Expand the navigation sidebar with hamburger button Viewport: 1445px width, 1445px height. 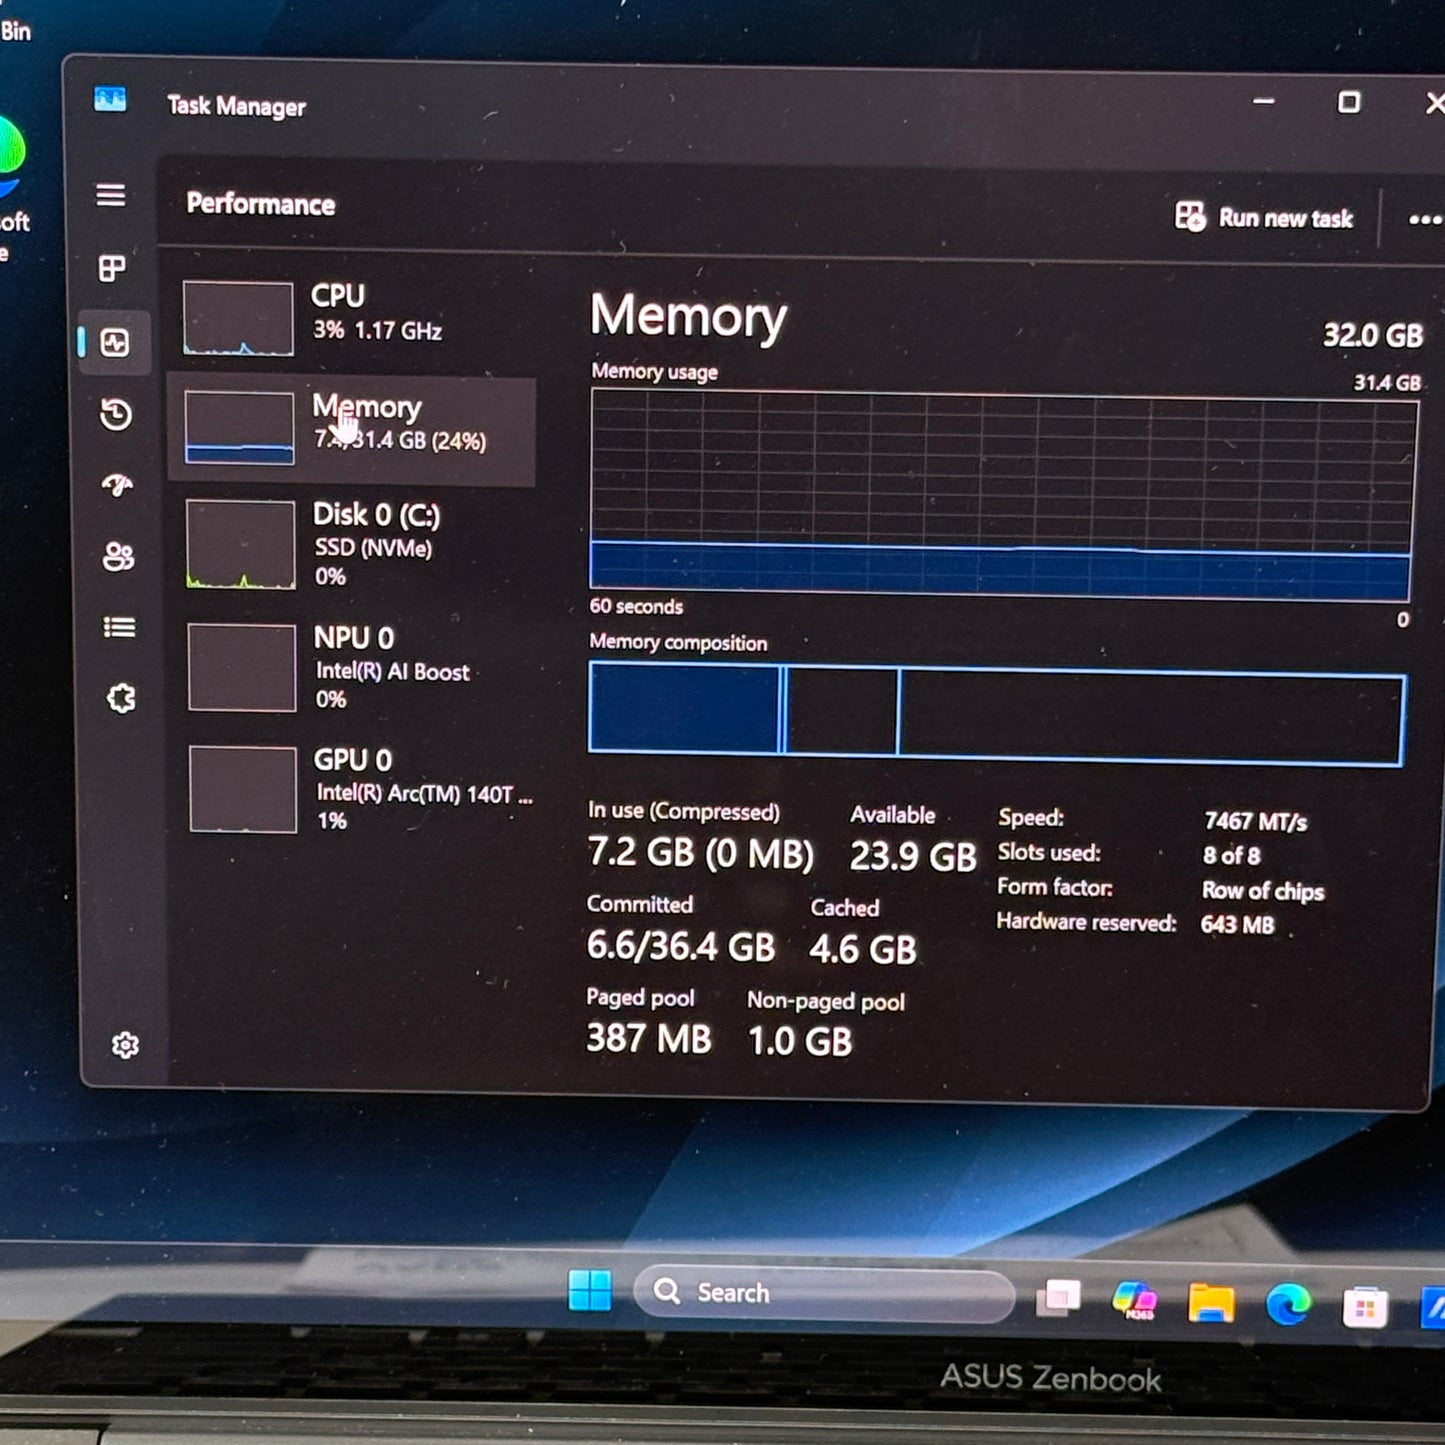pos(113,196)
